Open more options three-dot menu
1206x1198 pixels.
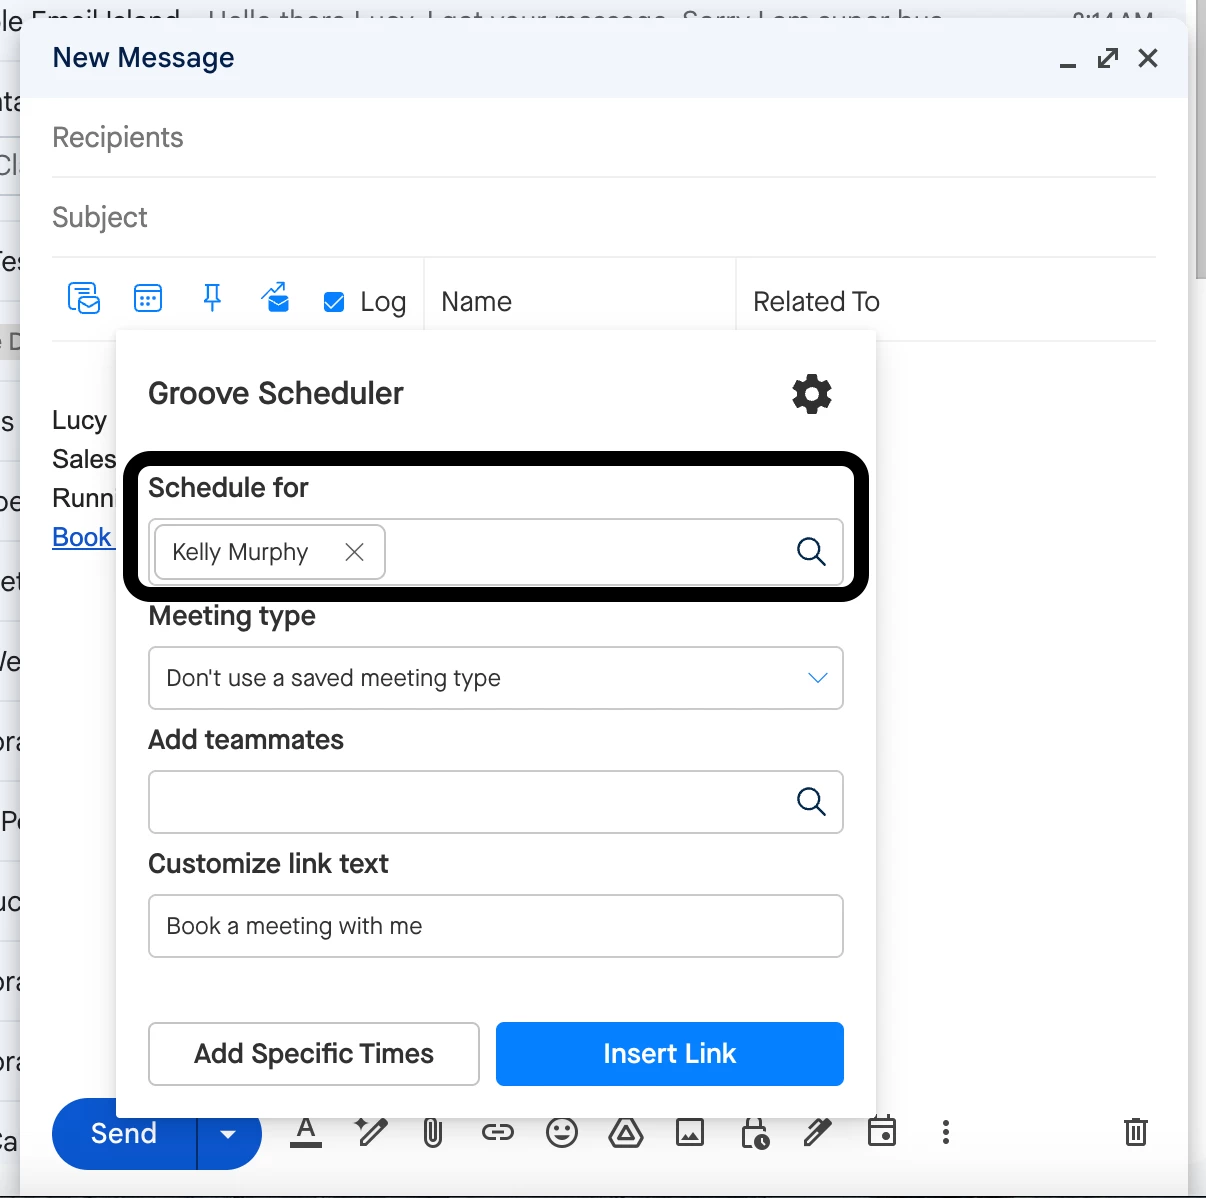[946, 1133]
